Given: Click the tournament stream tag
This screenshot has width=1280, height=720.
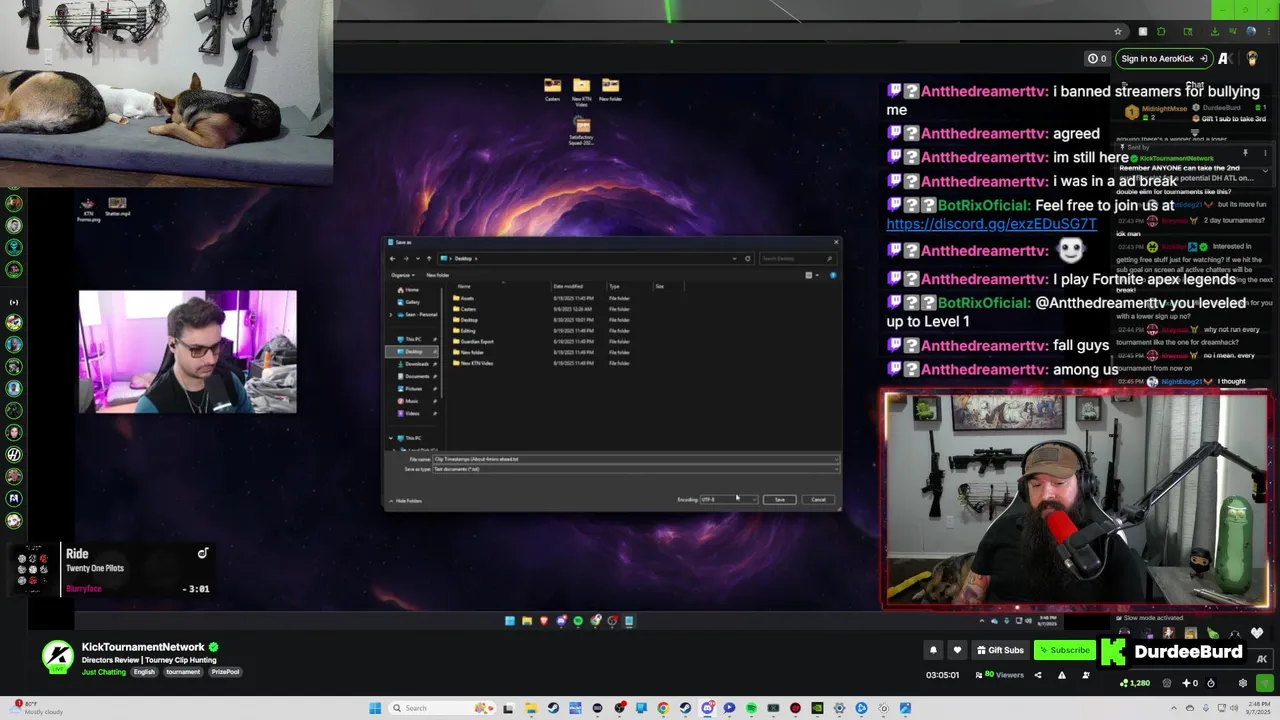Looking at the screenshot, I should (x=183, y=672).
